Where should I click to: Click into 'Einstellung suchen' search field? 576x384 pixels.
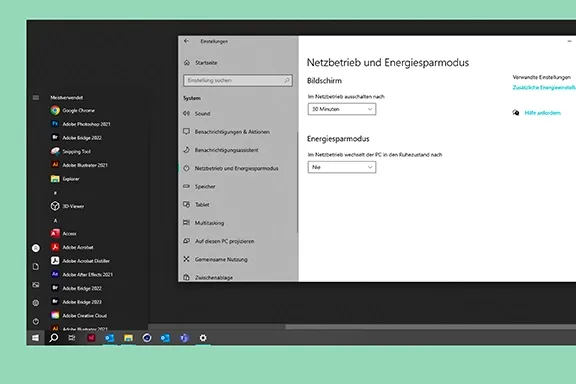pyautogui.click(x=238, y=80)
